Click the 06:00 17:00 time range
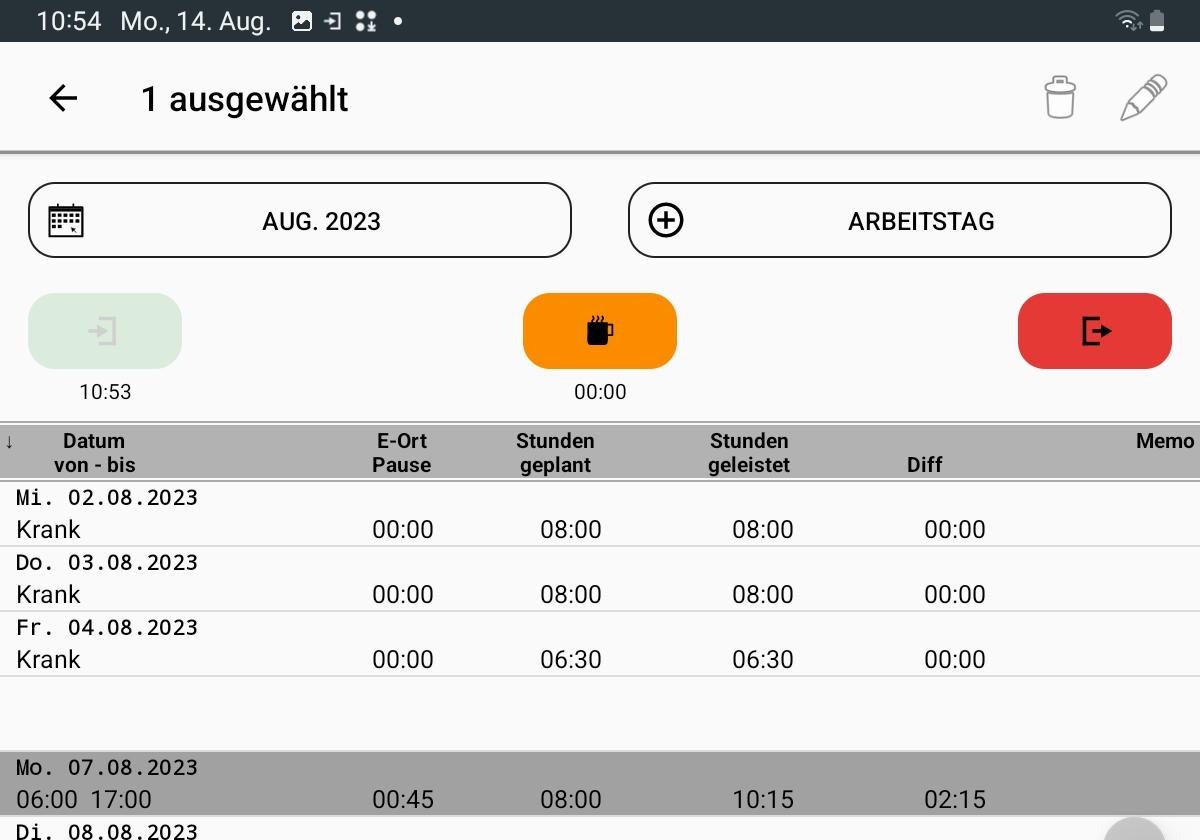 coord(84,799)
